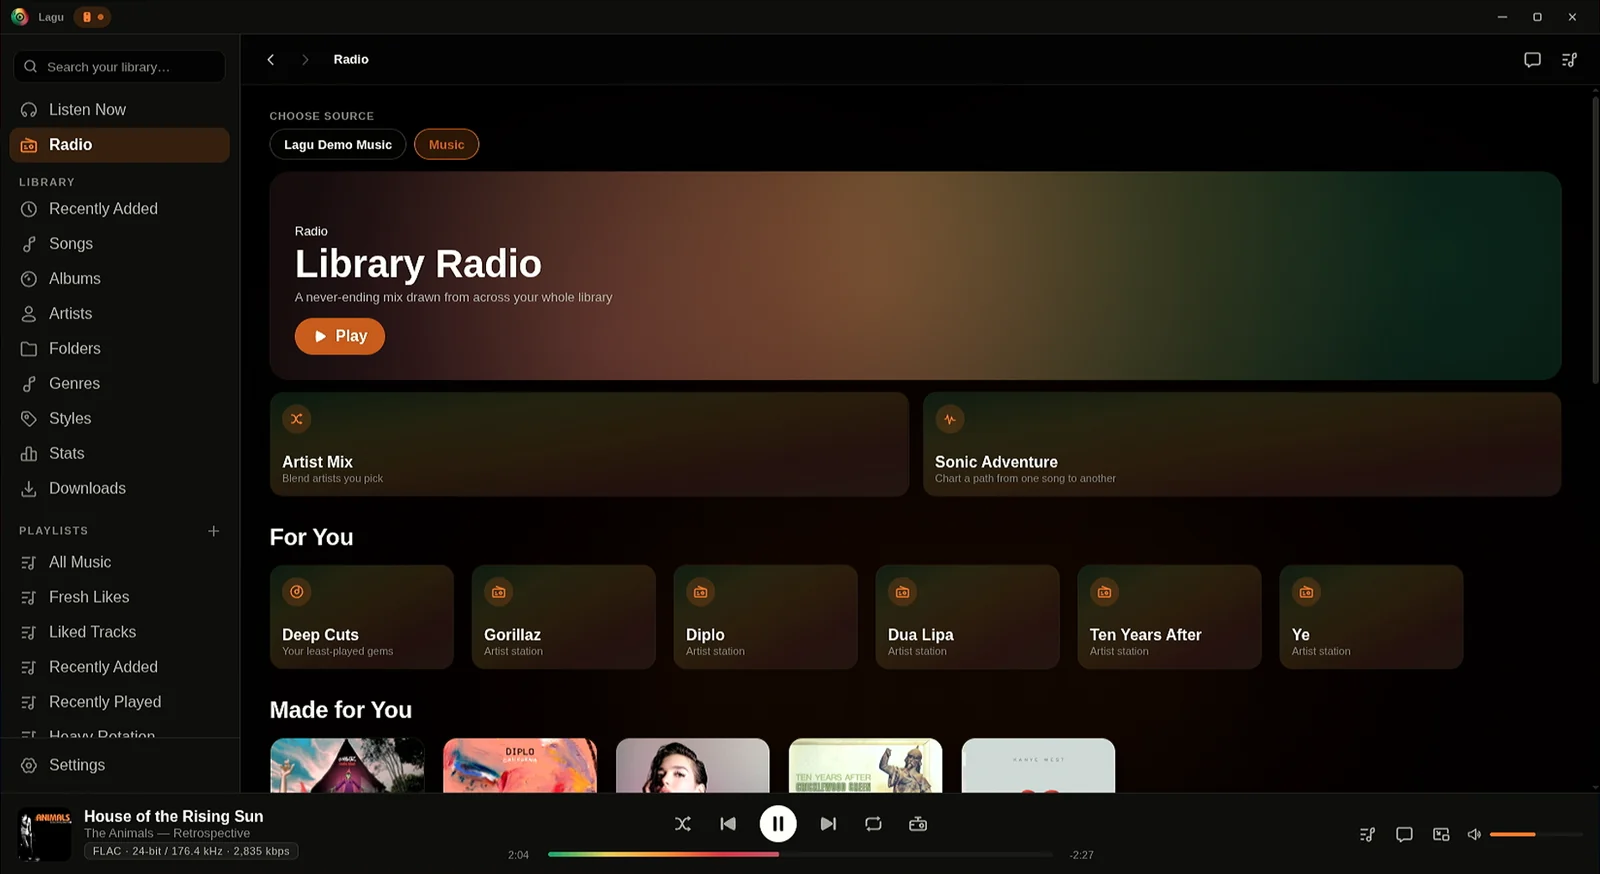Start the Ye artist station
Screen dimensions: 1600x874
[1371, 617]
